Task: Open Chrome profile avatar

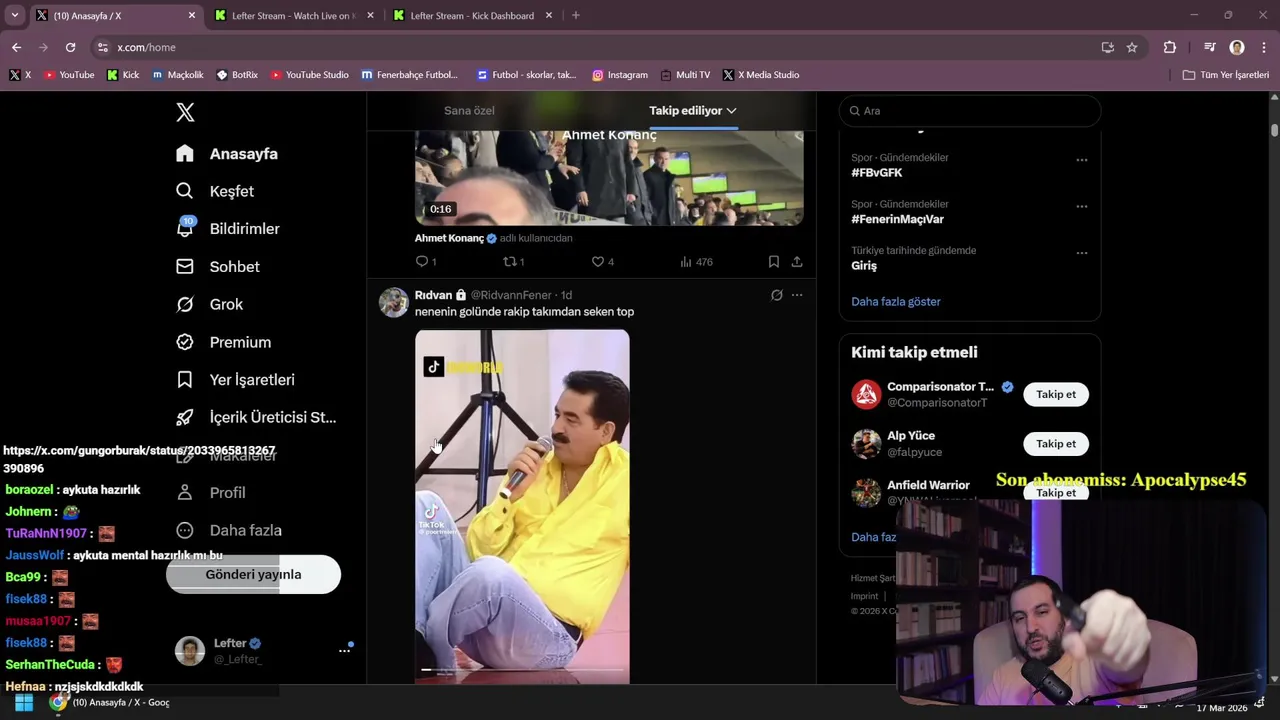Action: (x=1237, y=47)
